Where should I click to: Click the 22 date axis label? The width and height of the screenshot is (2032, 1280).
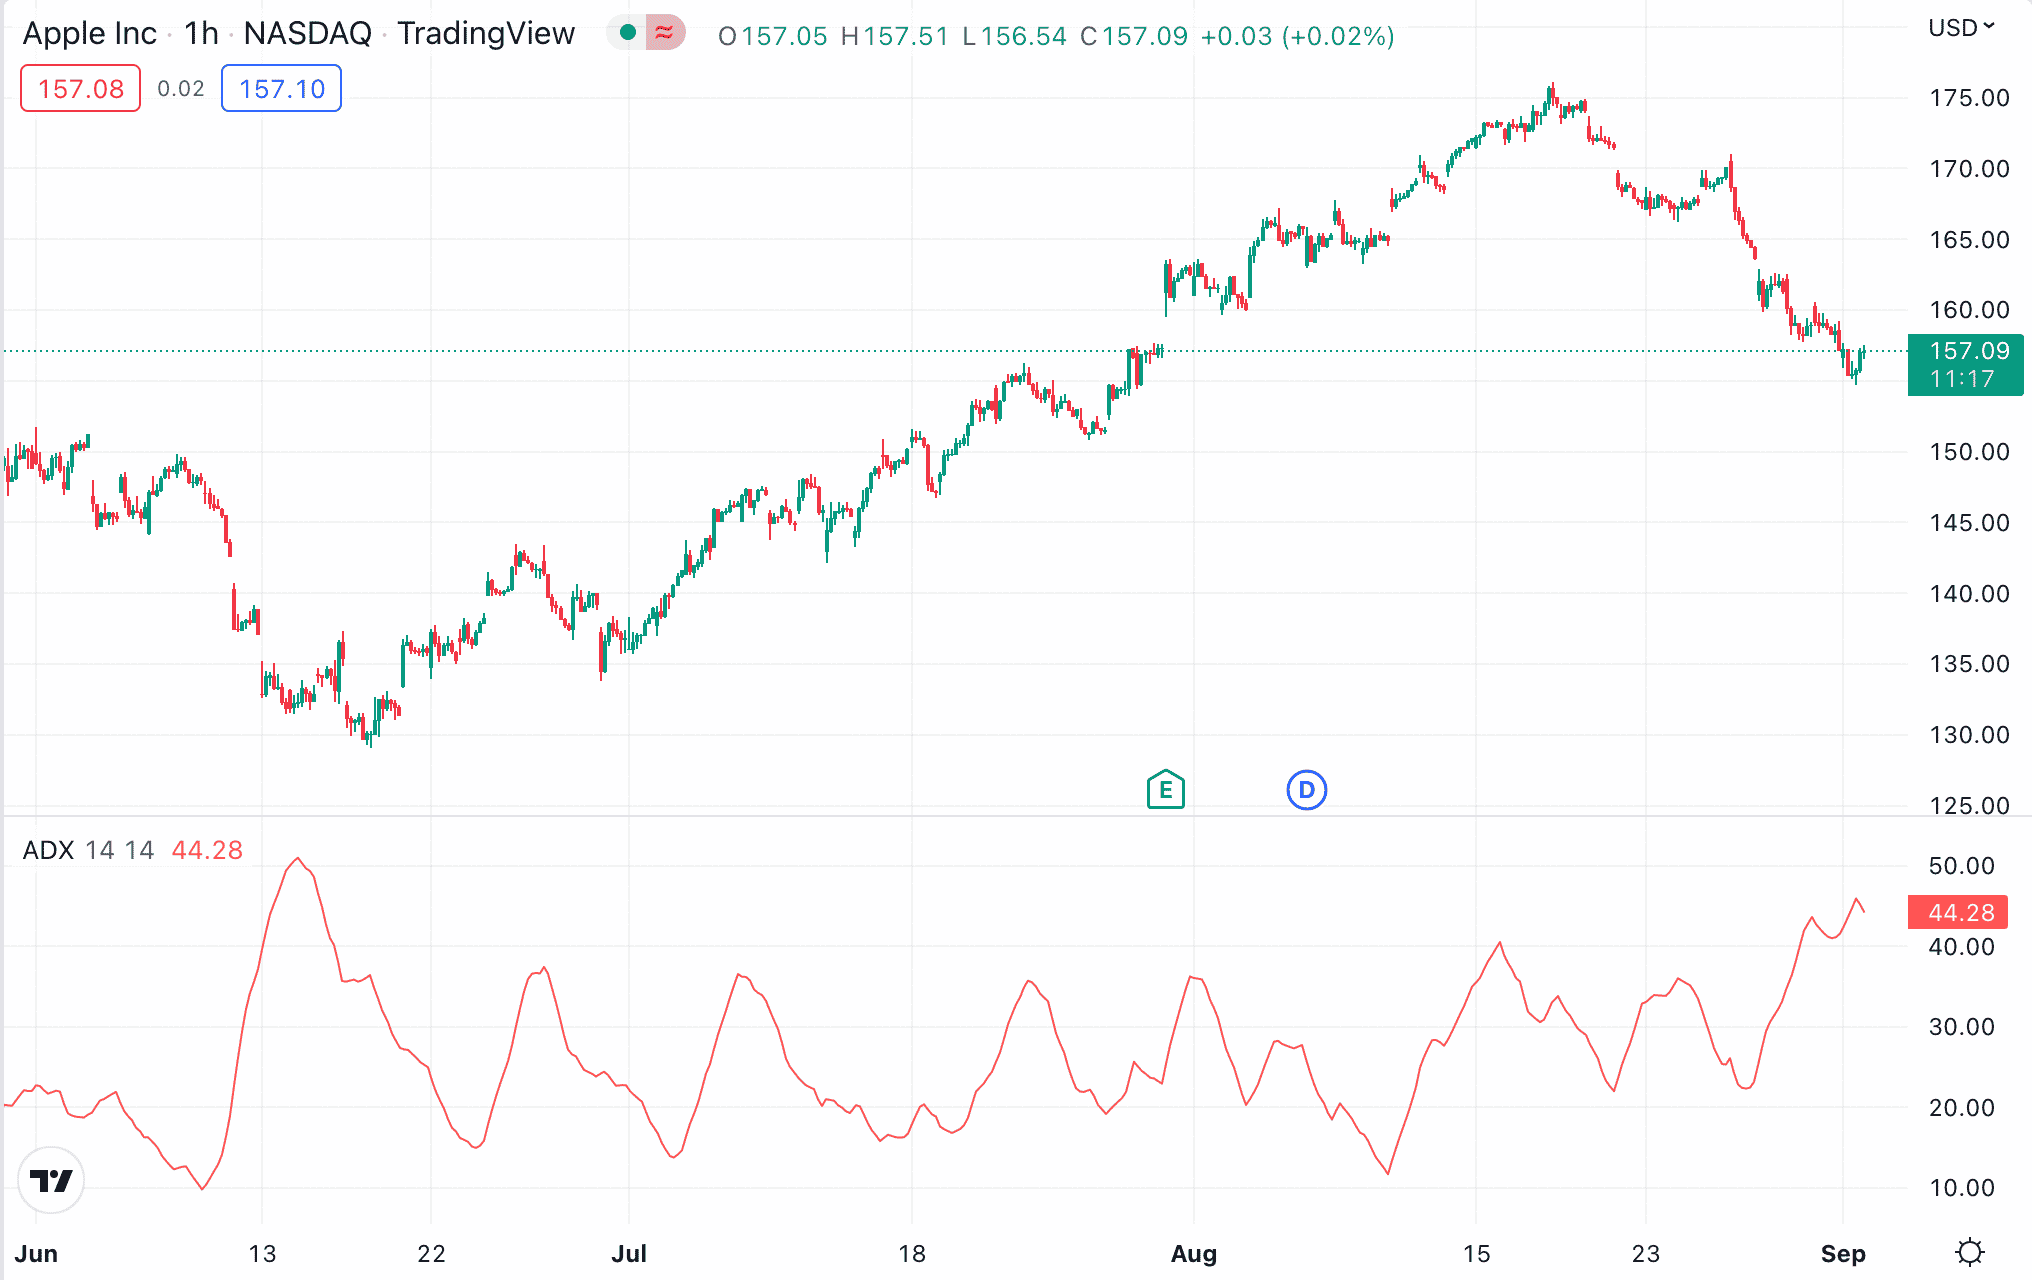click(431, 1254)
